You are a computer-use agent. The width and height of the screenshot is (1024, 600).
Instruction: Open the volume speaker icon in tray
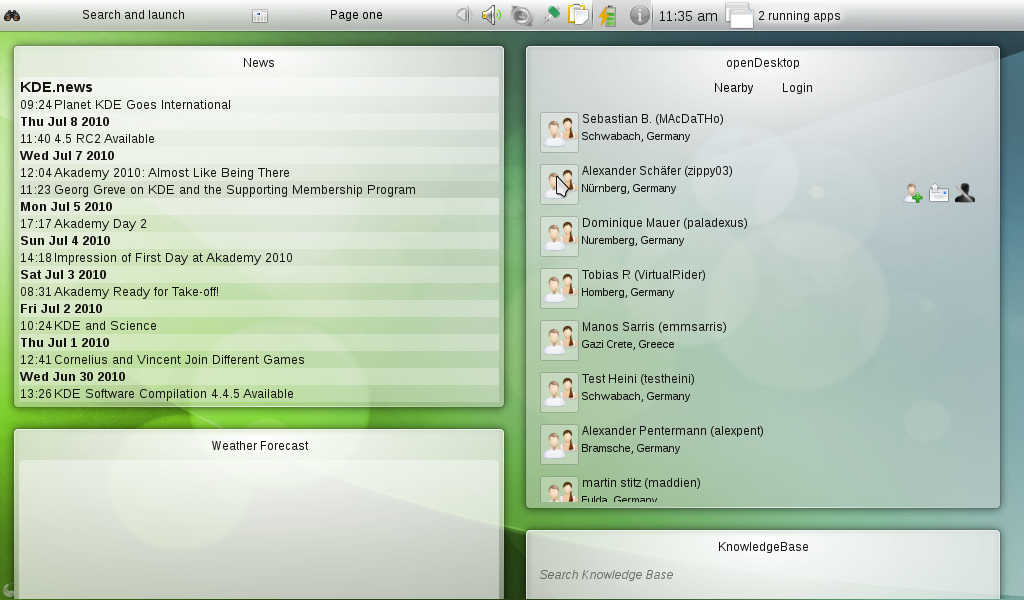(490, 15)
